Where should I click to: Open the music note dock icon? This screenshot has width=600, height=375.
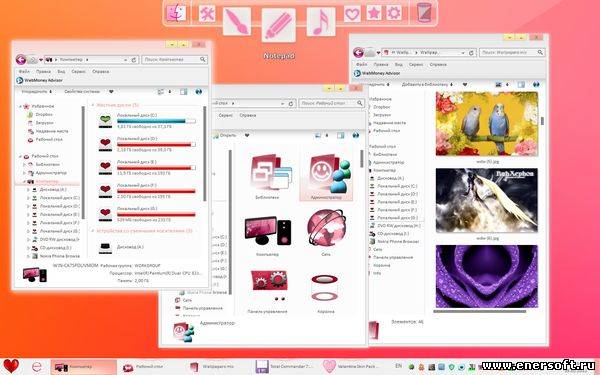coord(321,21)
